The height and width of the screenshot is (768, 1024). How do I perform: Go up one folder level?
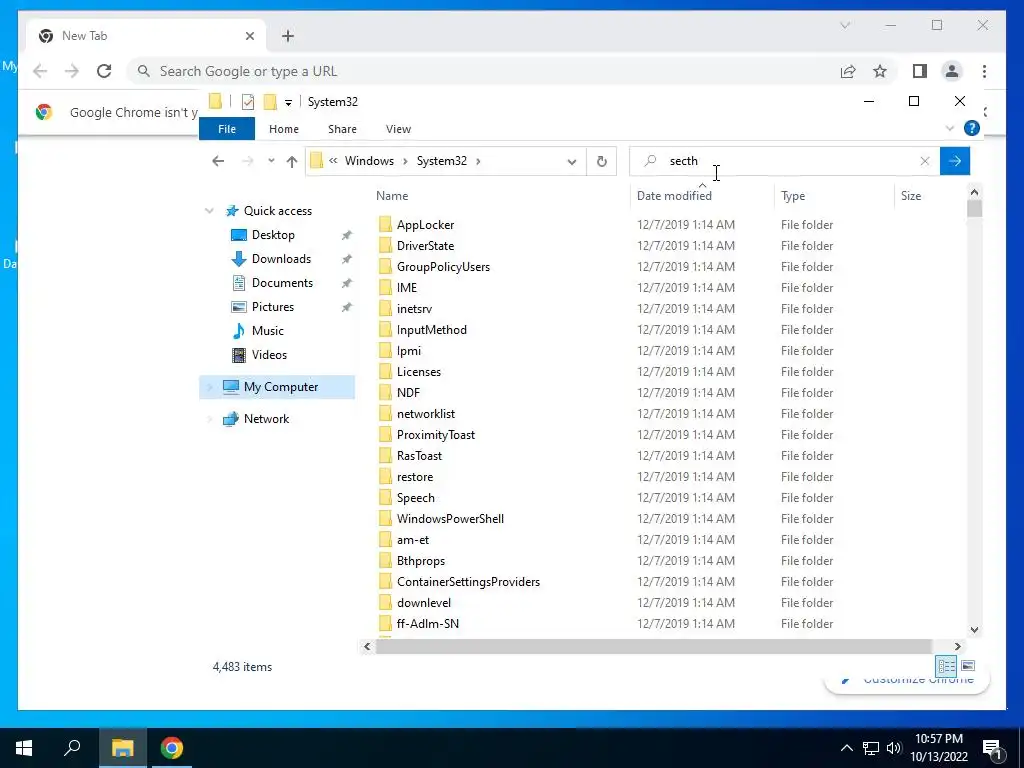[292, 161]
